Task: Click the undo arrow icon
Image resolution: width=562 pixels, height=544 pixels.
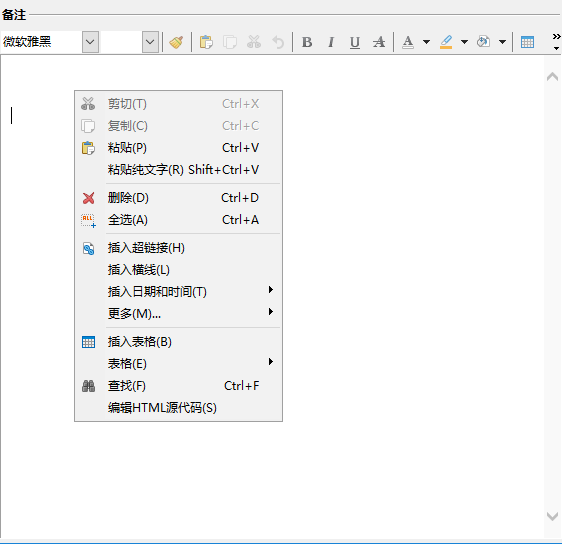Action: coord(278,42)
